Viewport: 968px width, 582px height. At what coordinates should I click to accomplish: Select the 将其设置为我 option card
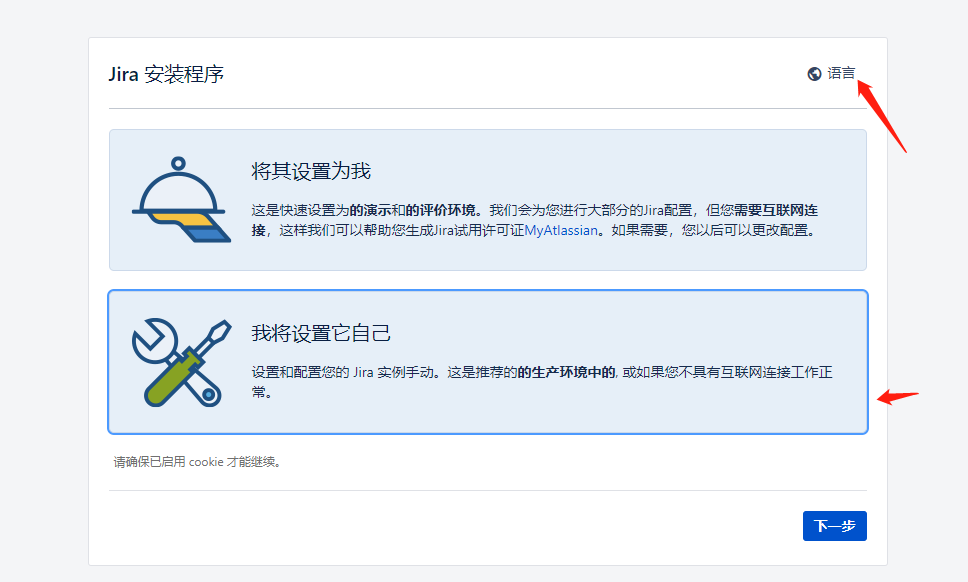(x=488, y=200)
